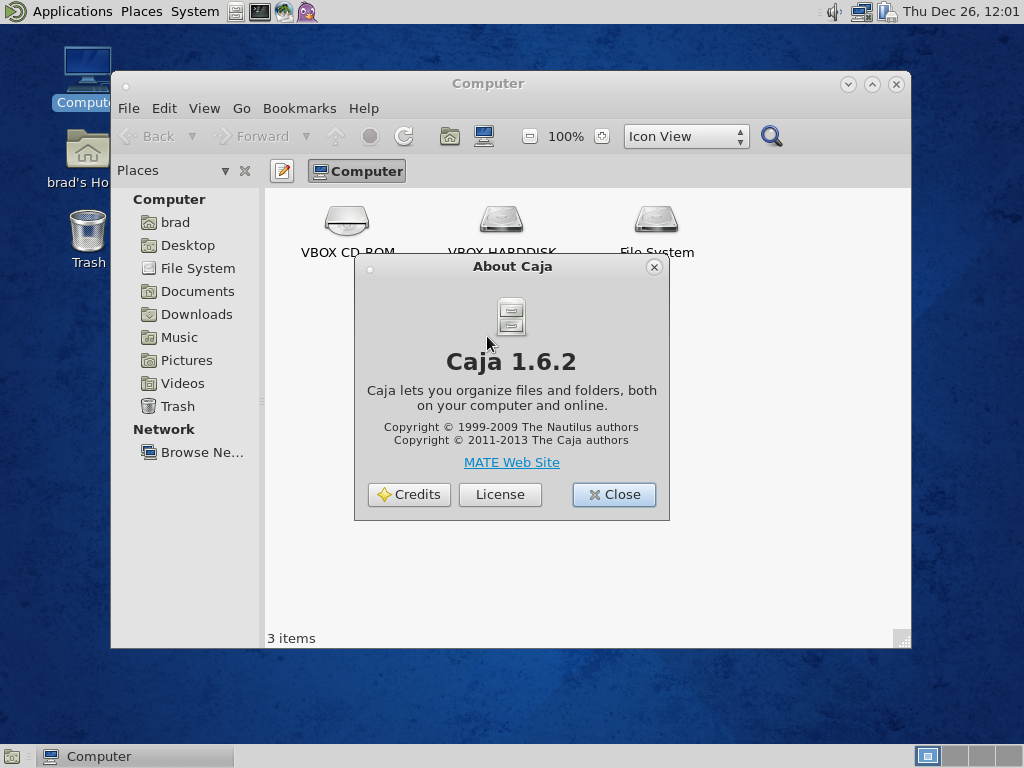Zoom out with the minus icon

tap(530, 136)
